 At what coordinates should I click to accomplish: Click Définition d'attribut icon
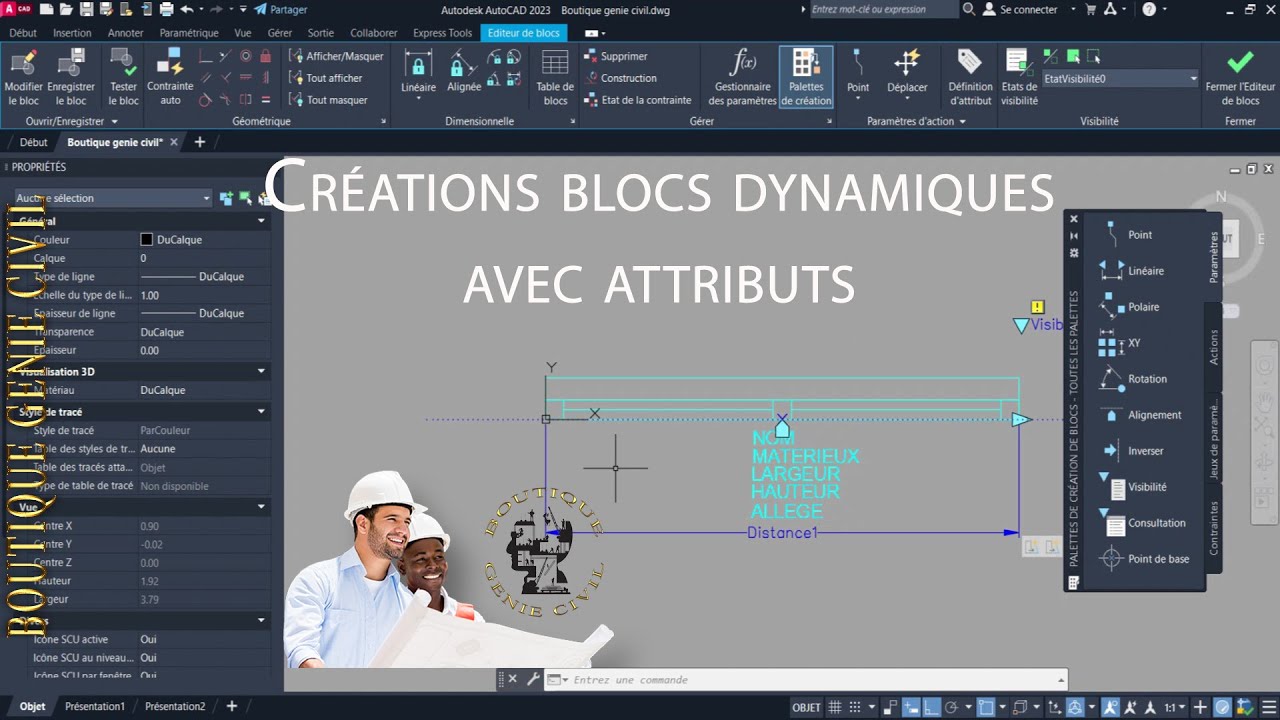pos(969,63)
